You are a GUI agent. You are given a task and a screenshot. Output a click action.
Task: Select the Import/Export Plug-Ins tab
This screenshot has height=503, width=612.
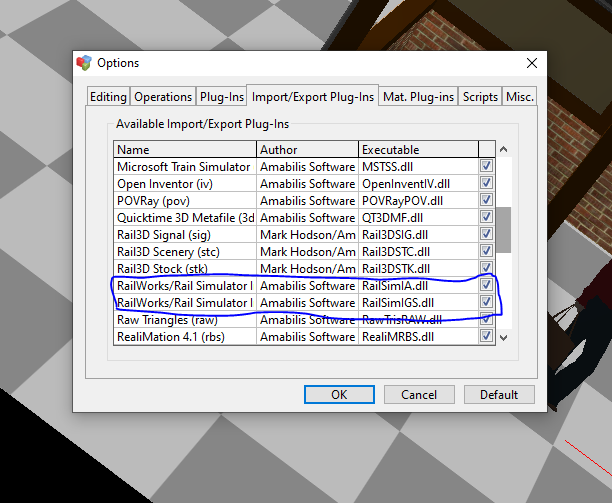click(313, 96)
